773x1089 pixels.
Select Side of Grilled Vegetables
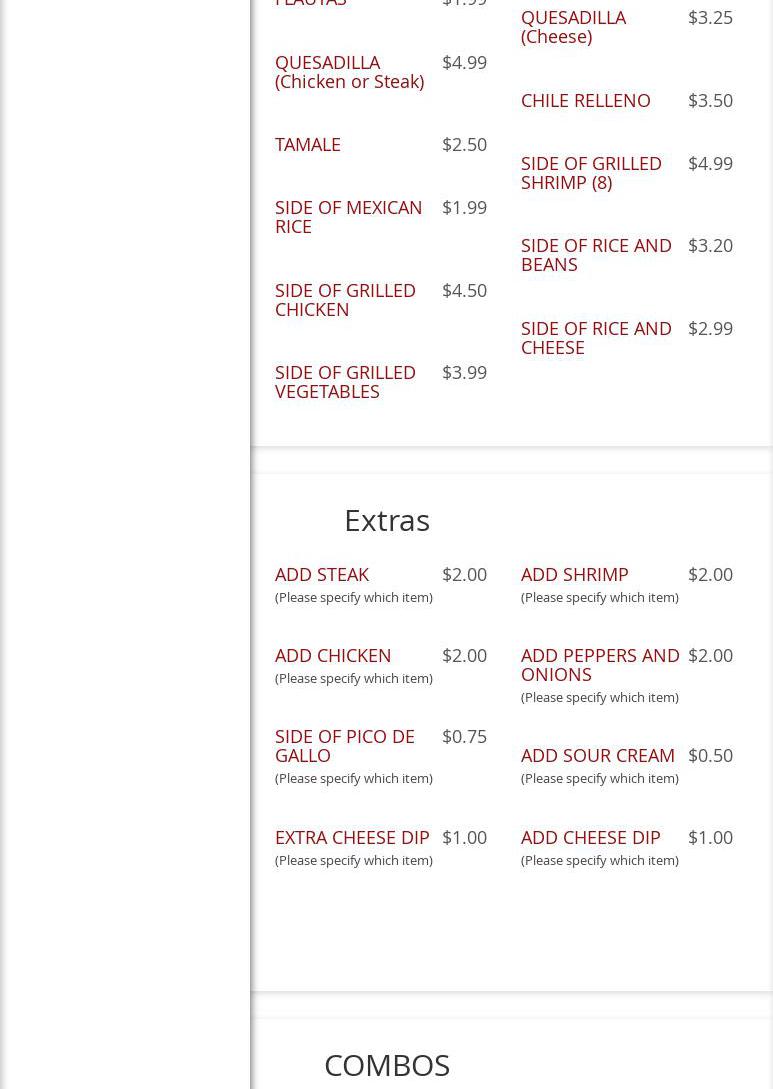tap(345, 381)
